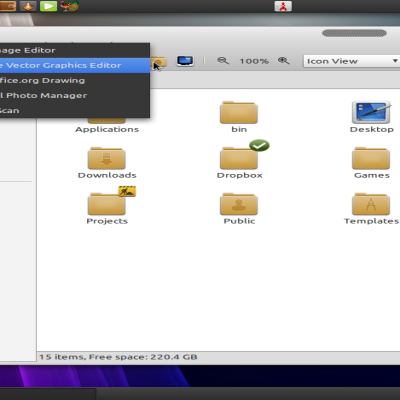
Task: Open the green play arrow launcher in panel
Action: (x=48, y=6)
